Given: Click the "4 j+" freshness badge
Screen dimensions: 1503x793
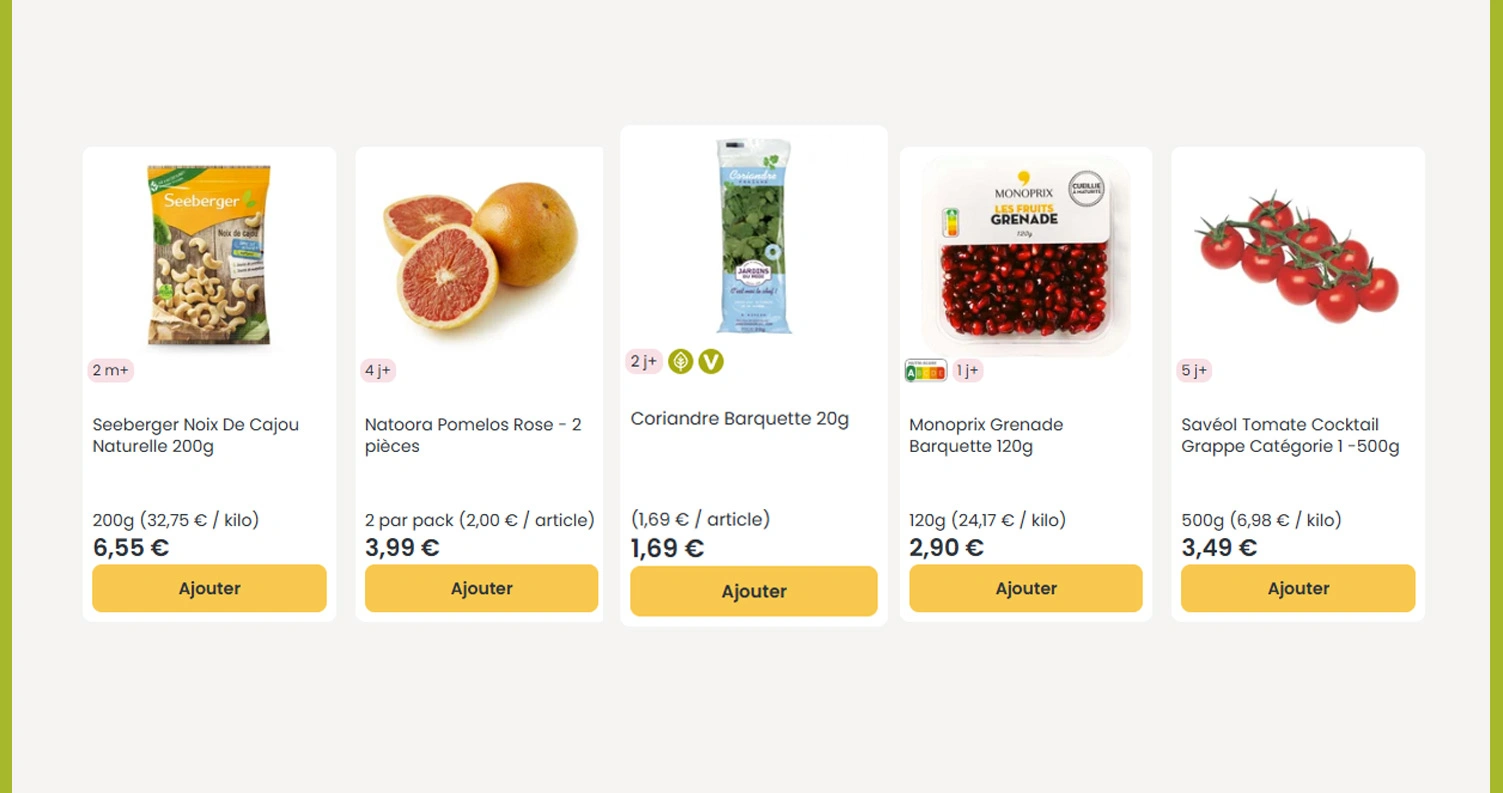Looking at the screenshot, I should point(378,371).
